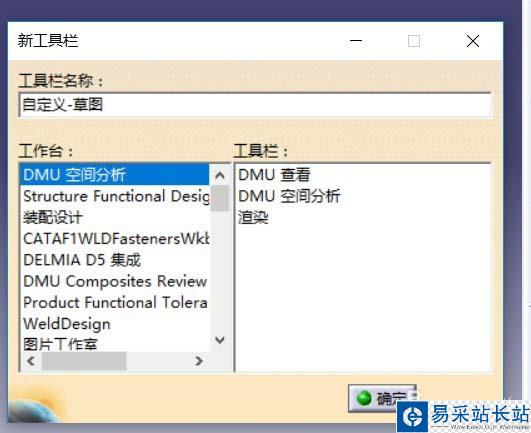Click workbench list scroll up arrow
531x433 pixels.
(220, 175)
